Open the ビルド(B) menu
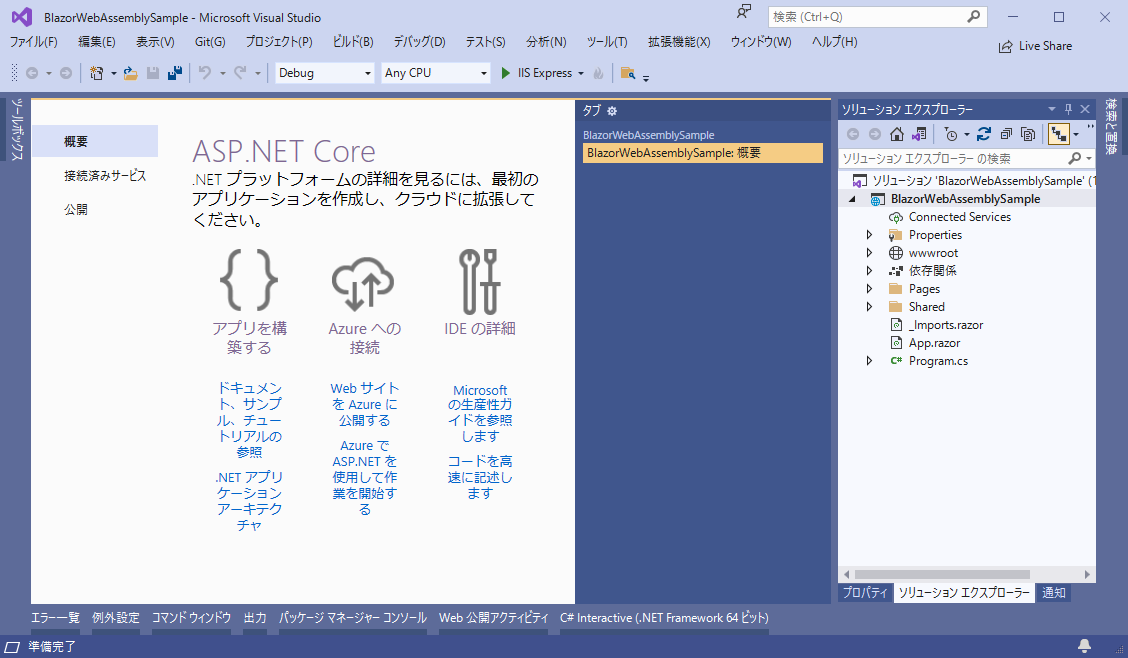 (x=352, y=42)
